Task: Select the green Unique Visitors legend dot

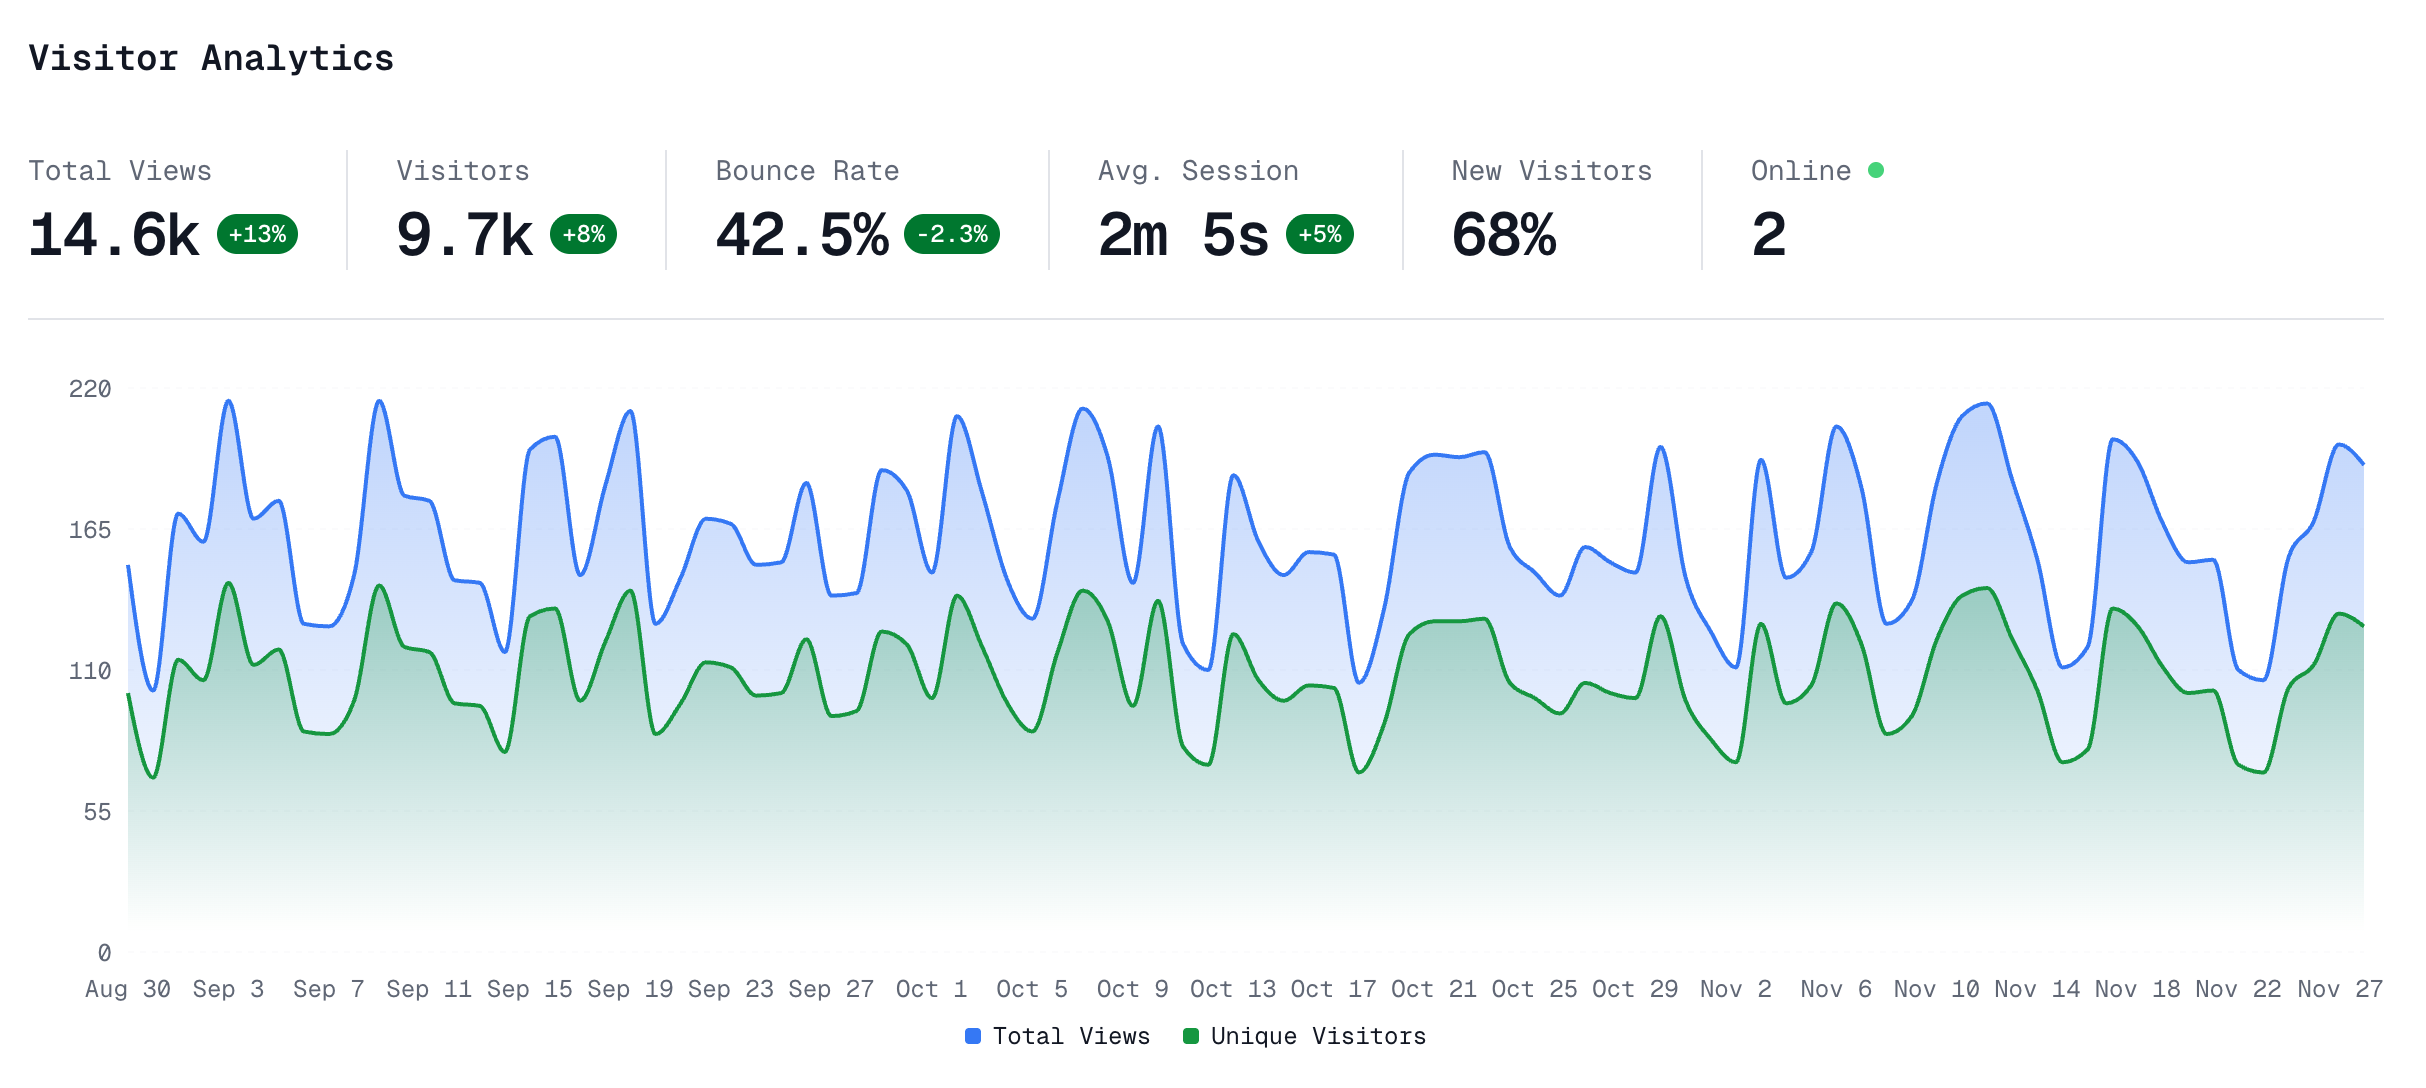Action: point(1191,1037)
